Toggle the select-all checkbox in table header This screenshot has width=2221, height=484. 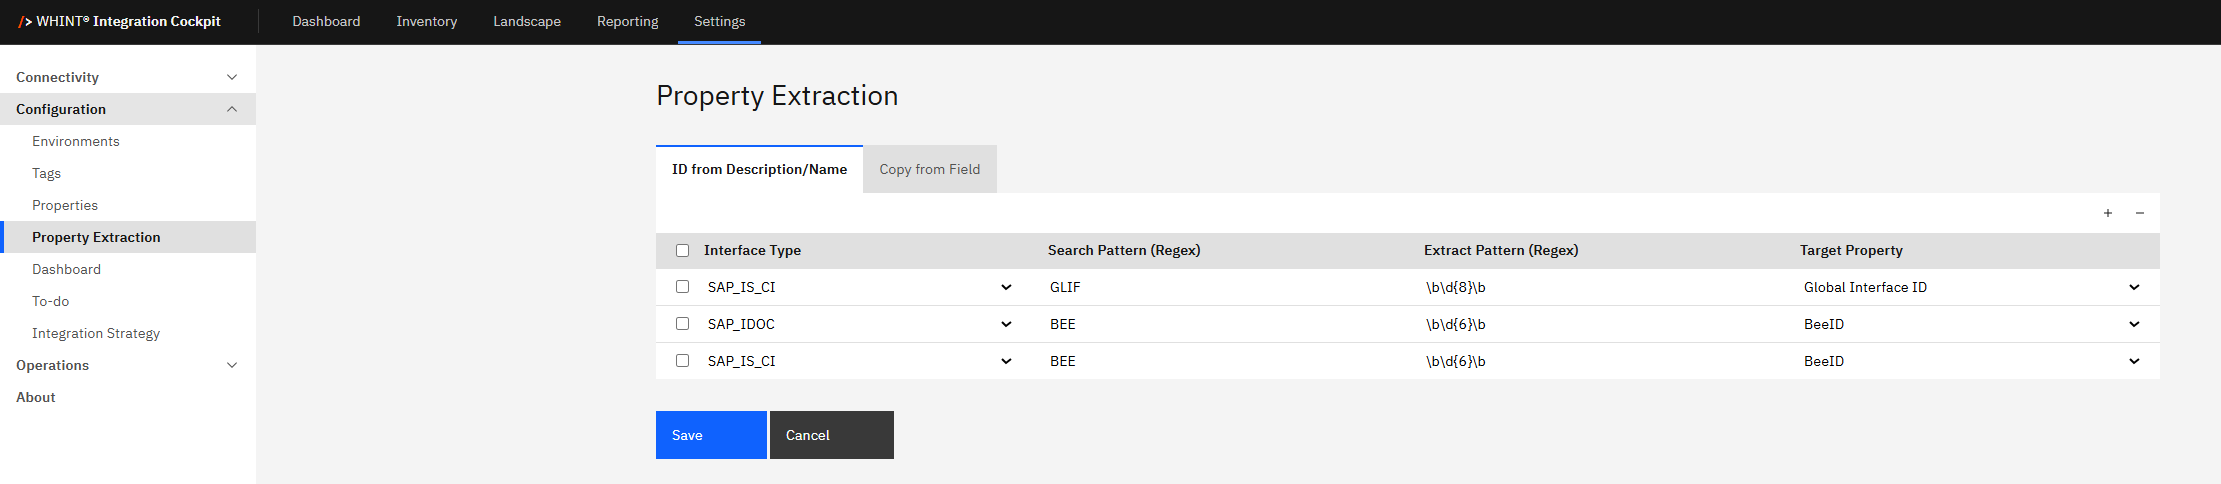point(682,251)
